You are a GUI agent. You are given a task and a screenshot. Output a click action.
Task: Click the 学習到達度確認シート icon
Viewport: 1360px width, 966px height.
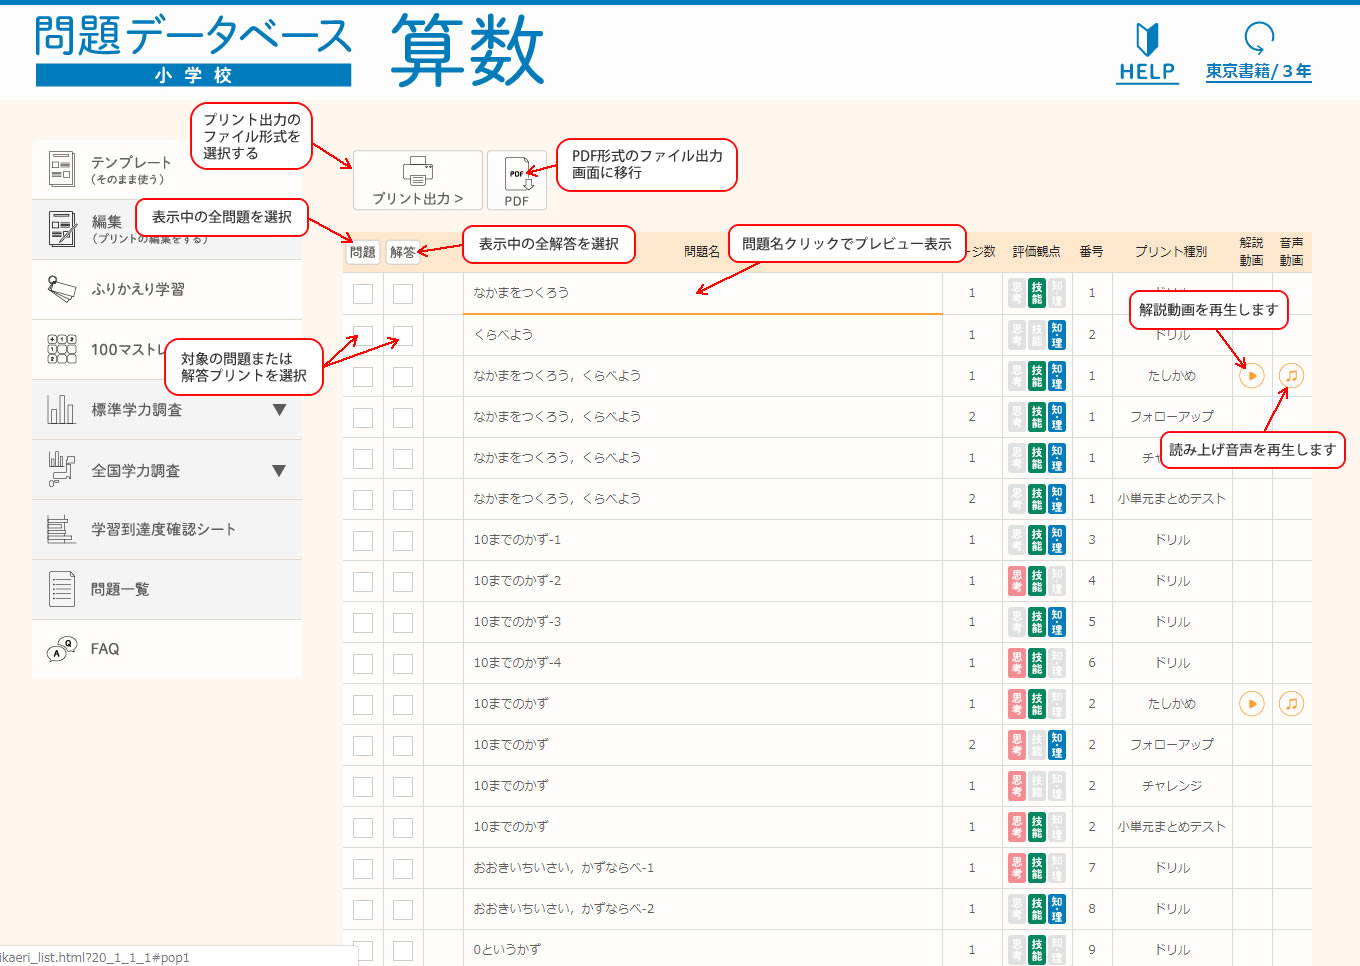coord(61,529)
